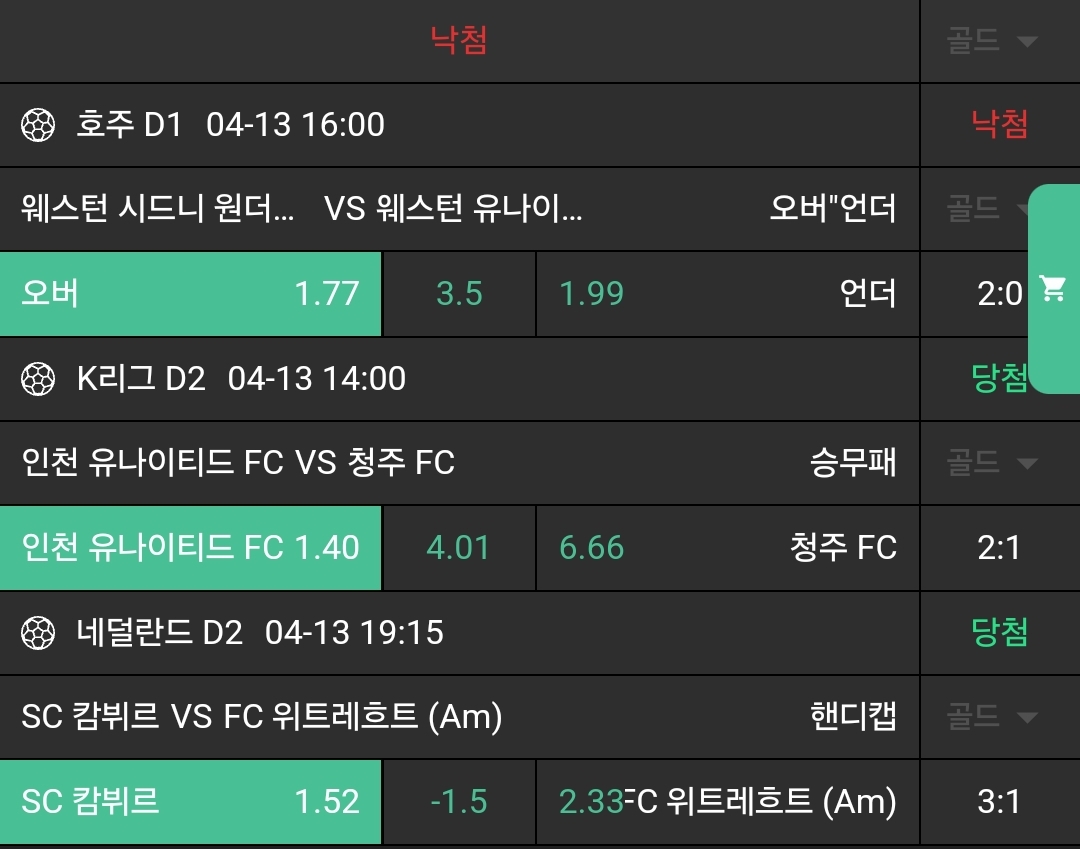The height and width of the screenshot is (849, 1080).
Task: Open 골드 dropdown in SC 캄뷔르 row
Action: coord(991,717)
